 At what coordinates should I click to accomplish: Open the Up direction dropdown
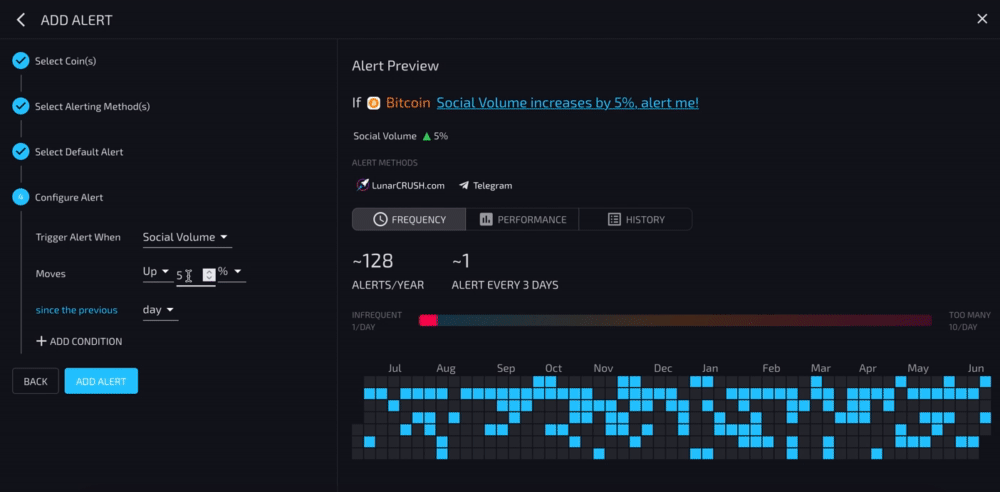coord(156,272)
